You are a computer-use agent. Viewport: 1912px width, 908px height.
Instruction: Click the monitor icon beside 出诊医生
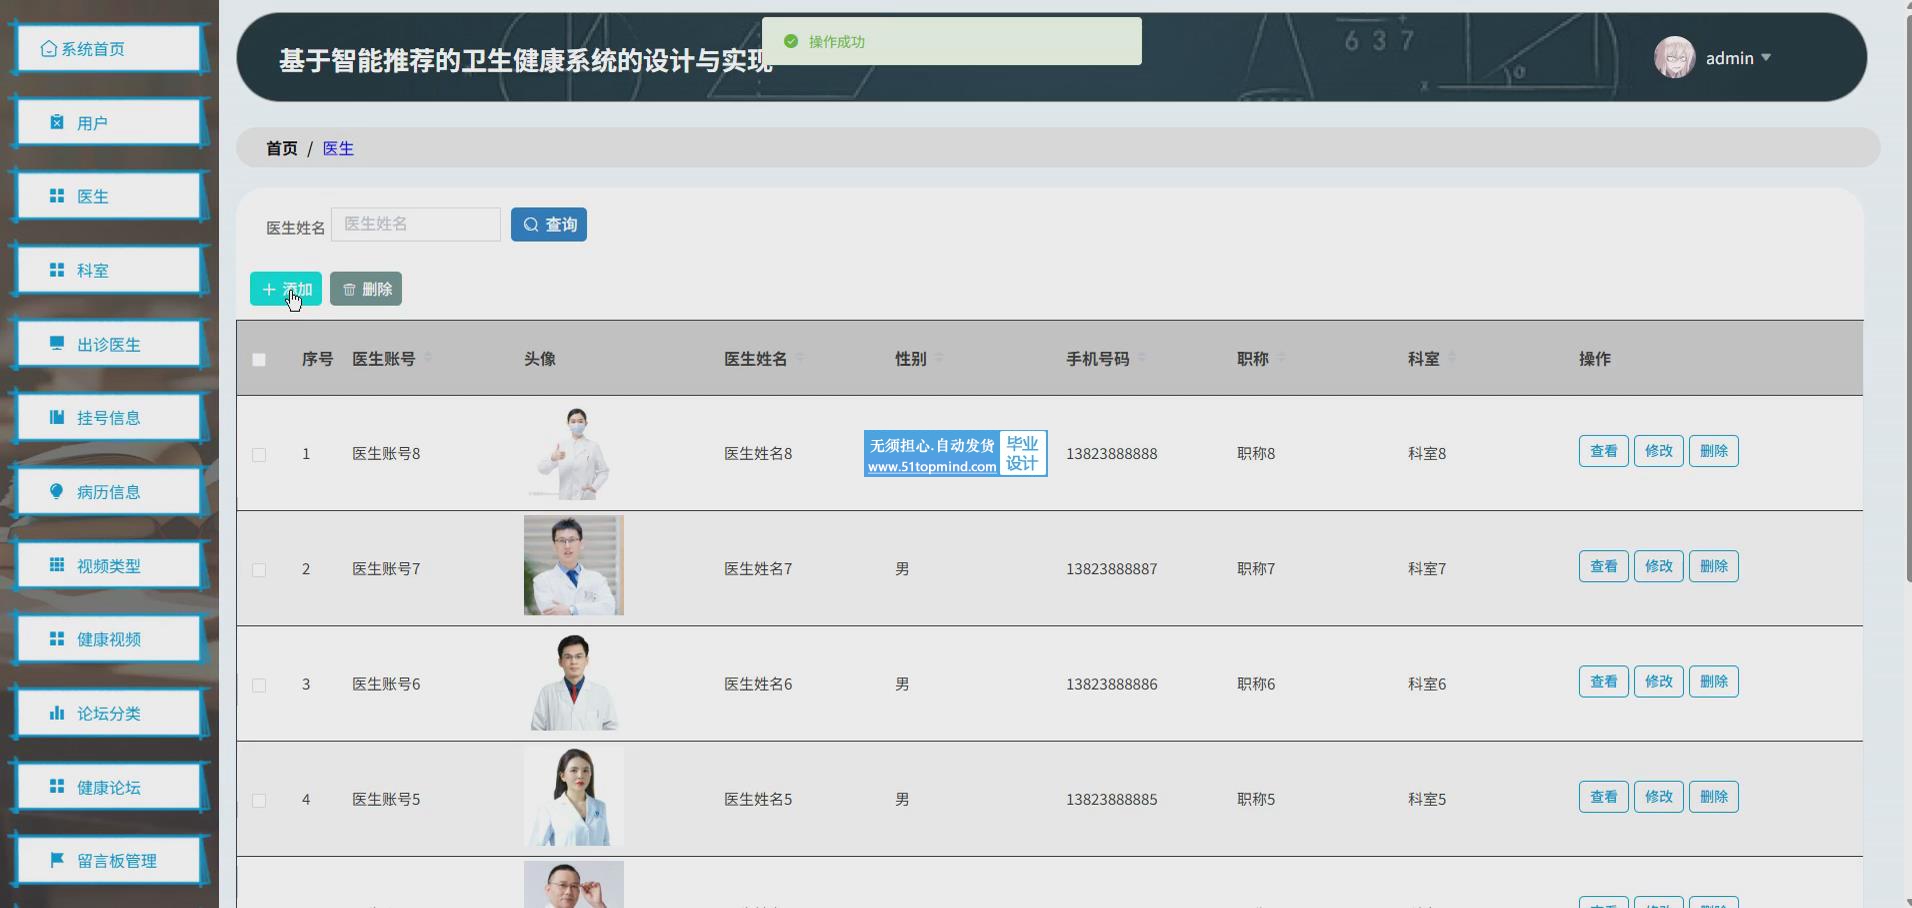(x=57, y=343)
